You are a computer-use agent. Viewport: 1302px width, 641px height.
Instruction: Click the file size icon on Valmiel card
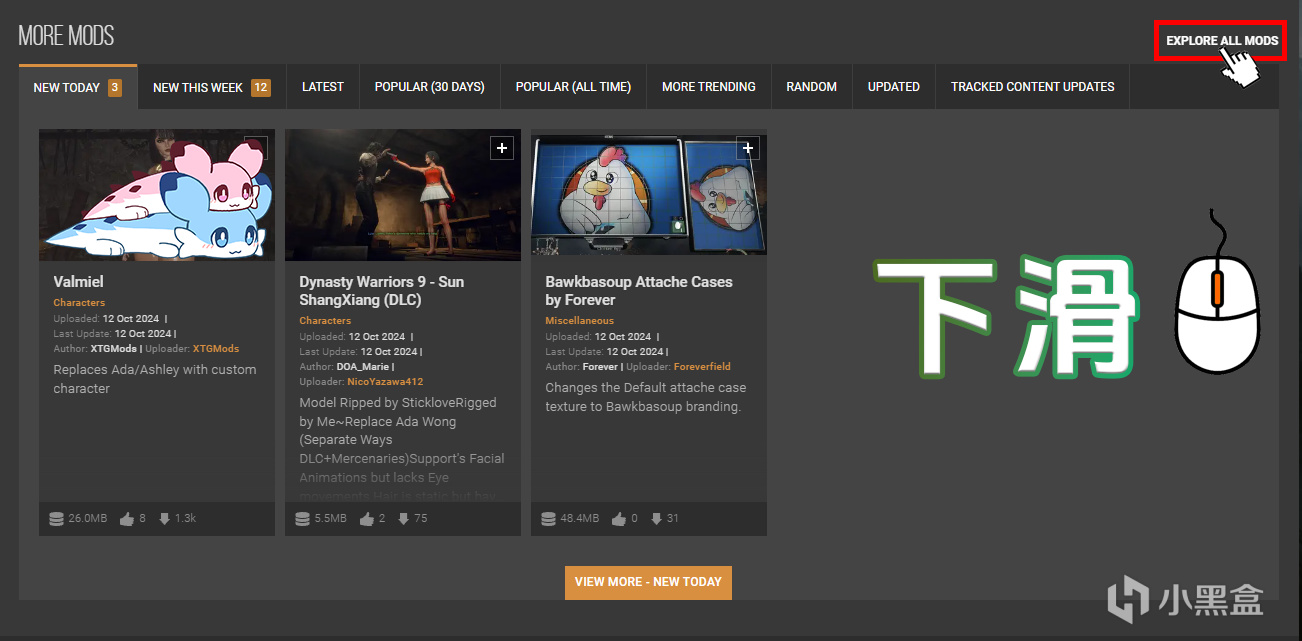56,518
